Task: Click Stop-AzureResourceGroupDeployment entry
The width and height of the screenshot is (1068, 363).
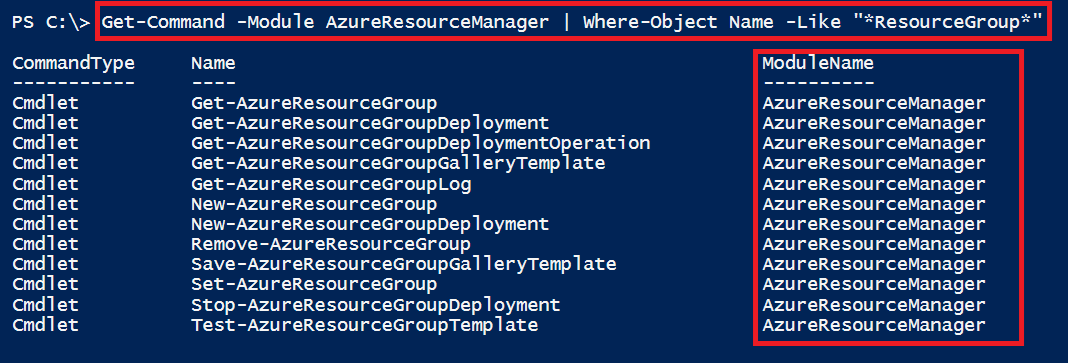Action: (x=375, y=304)
